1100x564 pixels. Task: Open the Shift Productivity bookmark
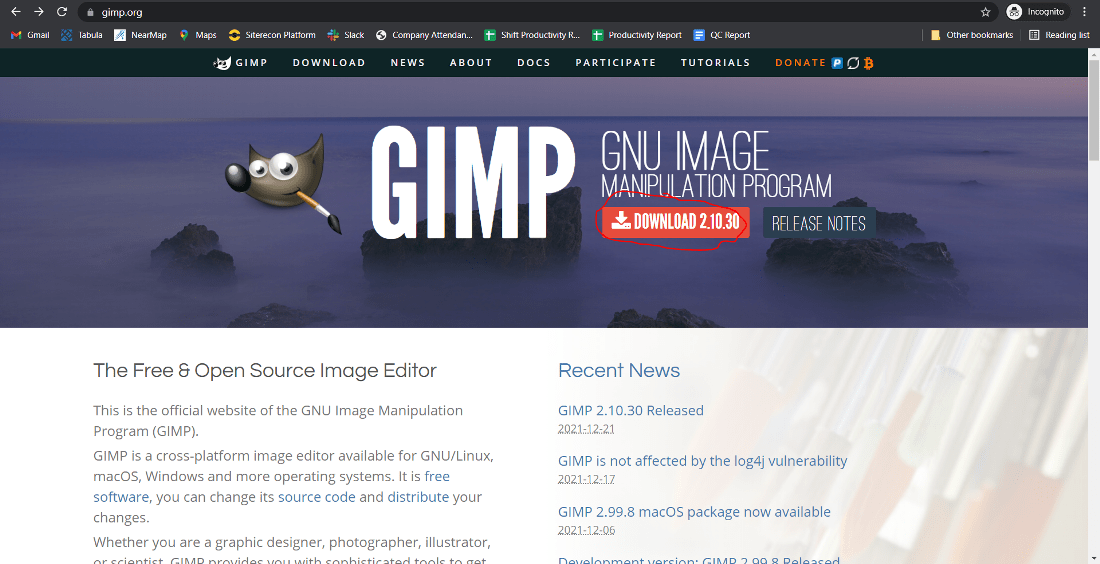coord(532,35)
